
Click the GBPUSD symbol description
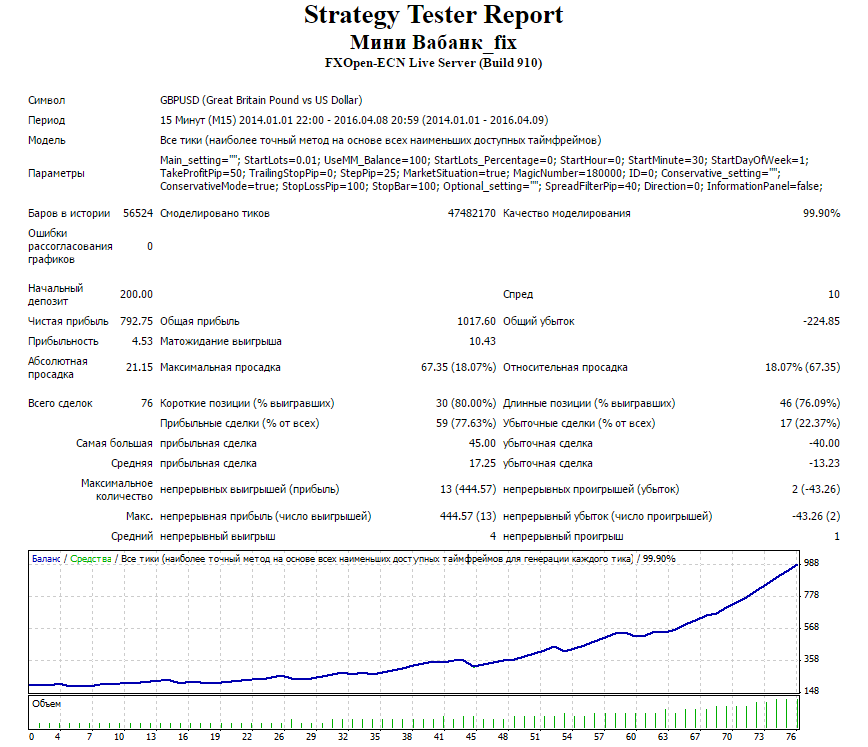[x=261, y=100]
